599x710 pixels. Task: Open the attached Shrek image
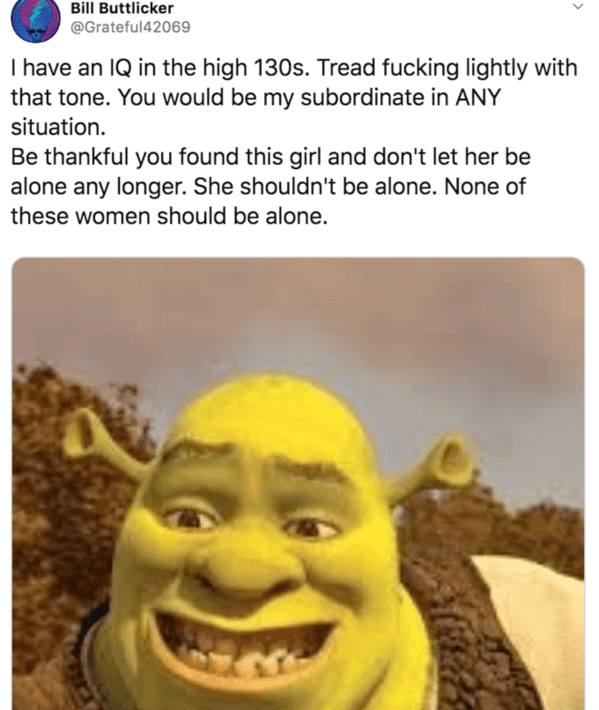click(x=298, y=484)
